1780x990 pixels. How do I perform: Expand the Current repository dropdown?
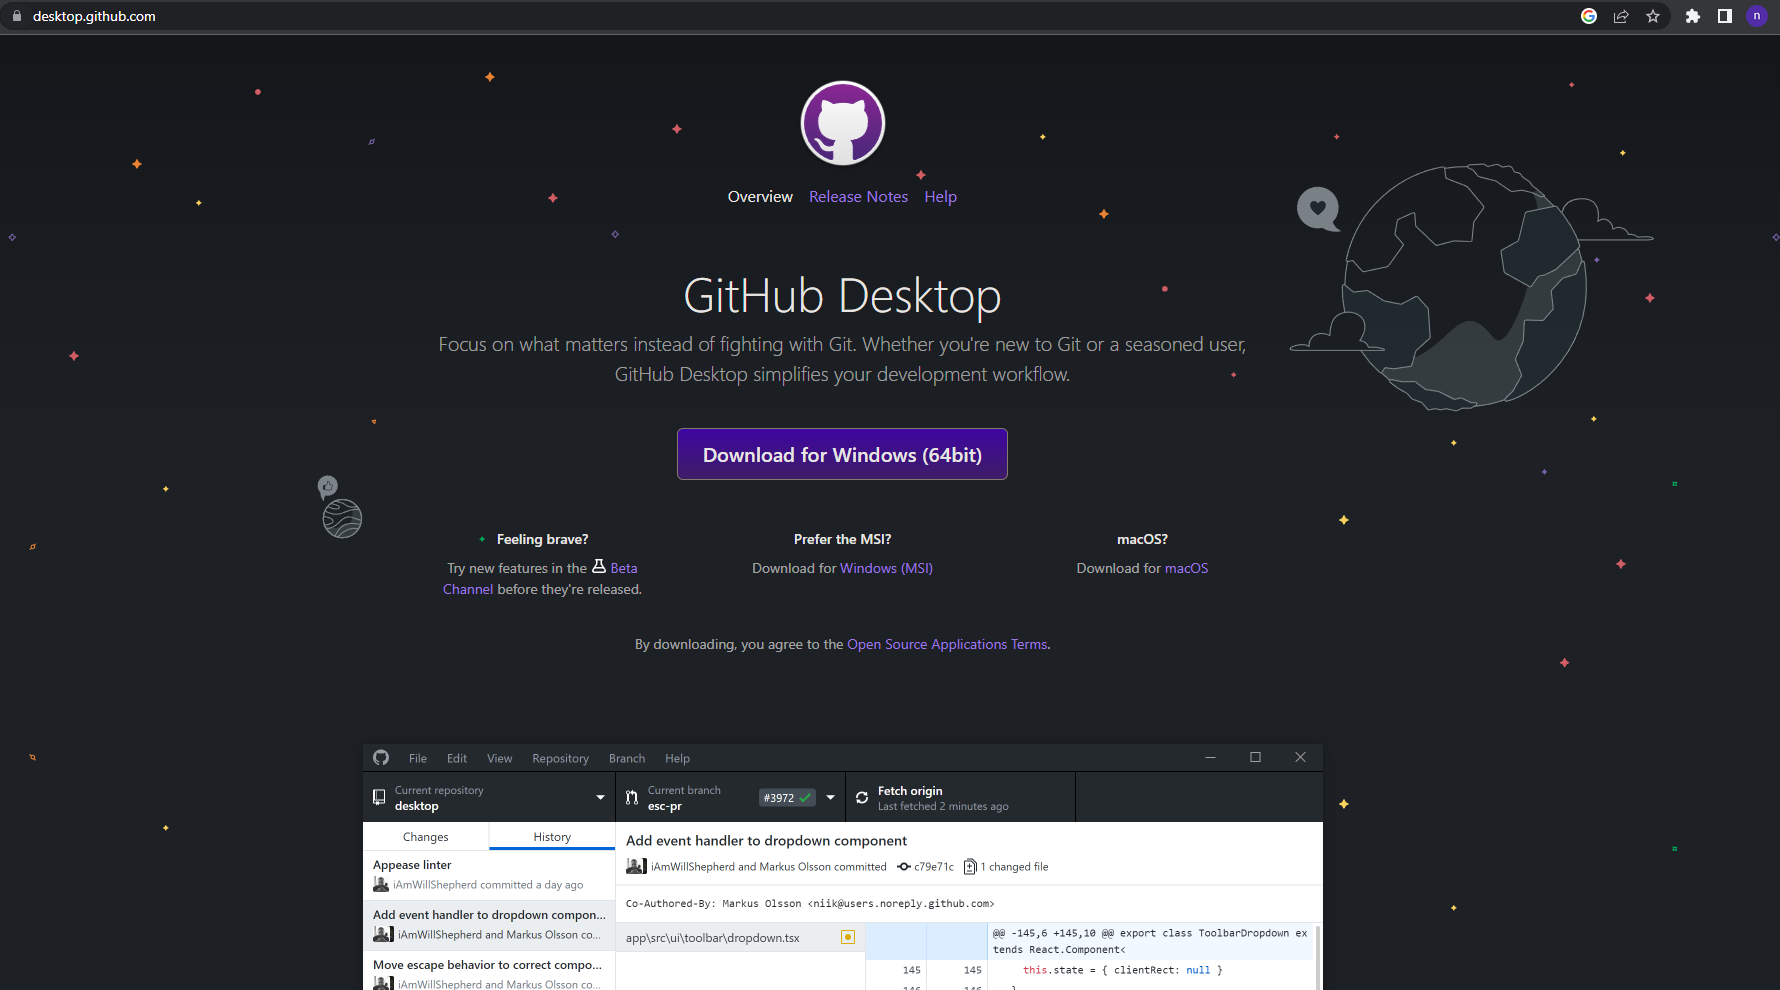point(600,798)
